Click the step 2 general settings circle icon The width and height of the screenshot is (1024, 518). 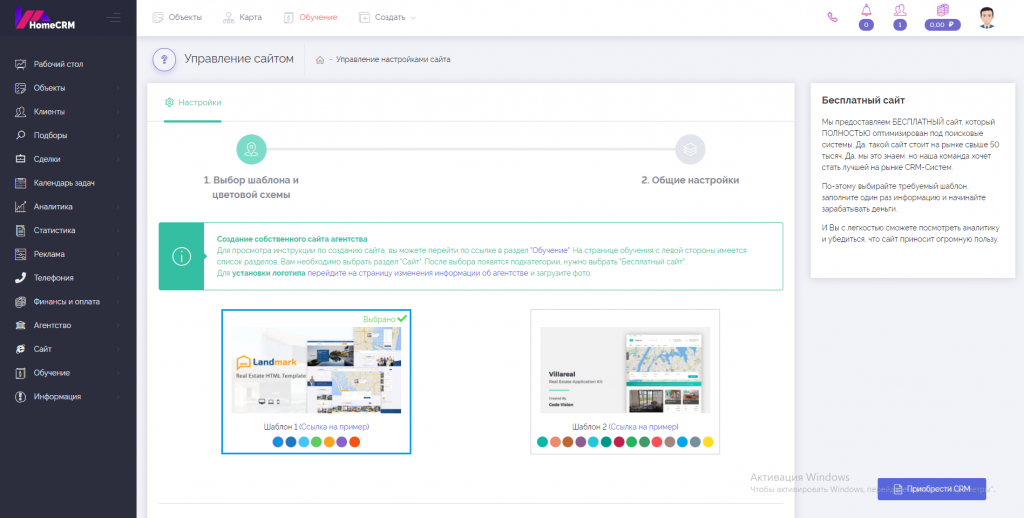tap(689, 149)
